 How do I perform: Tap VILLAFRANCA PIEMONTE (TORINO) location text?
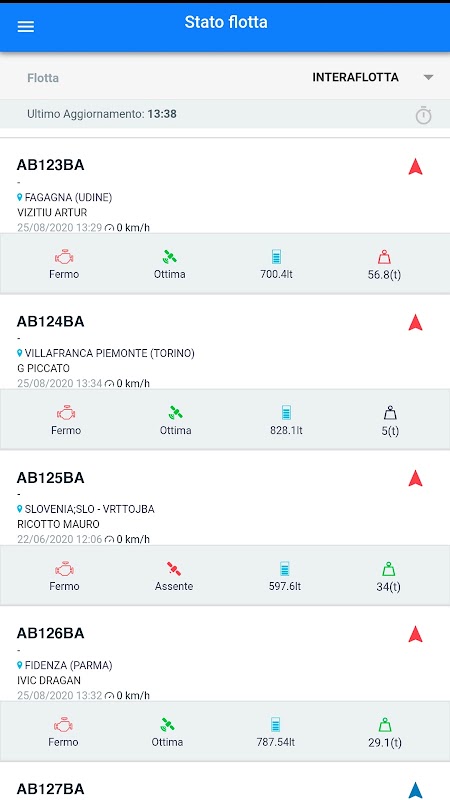[109, 353]
